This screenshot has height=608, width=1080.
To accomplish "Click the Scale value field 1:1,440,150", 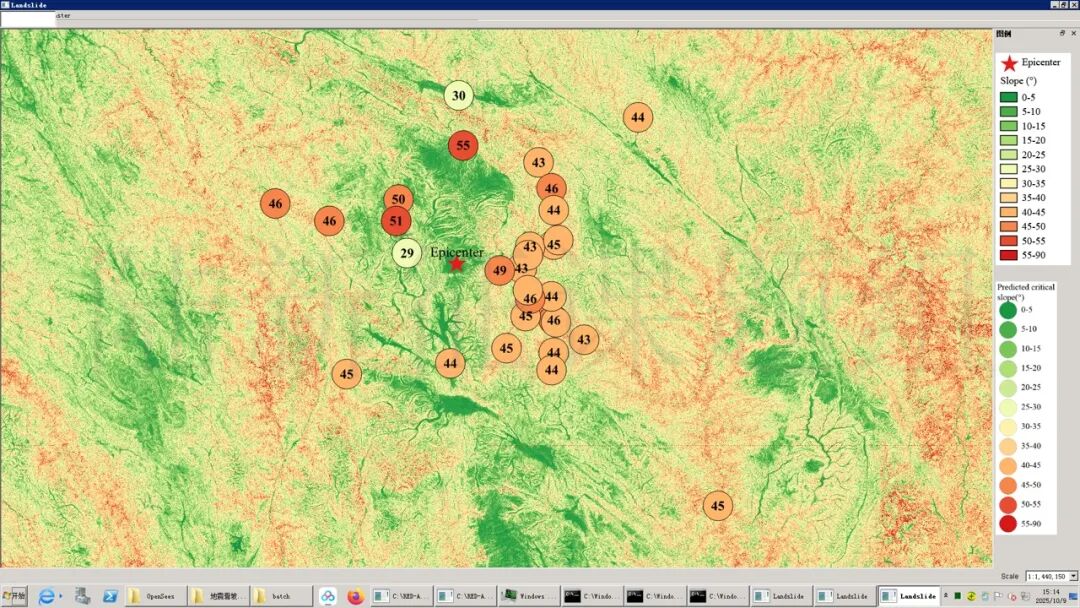I will 1045,576.
